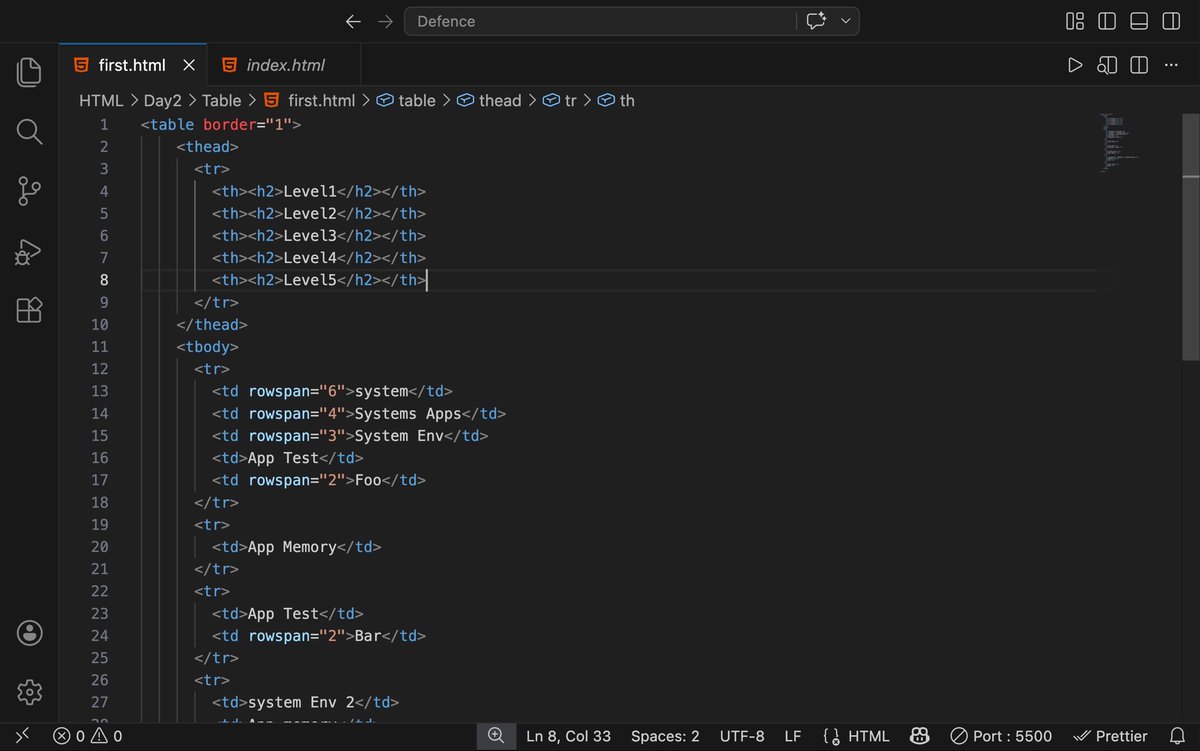Image resolution: width=1200 pixels, height=751 pixels.
Task: Toggle the primary side bar
Action: (x=1107, y=21)
